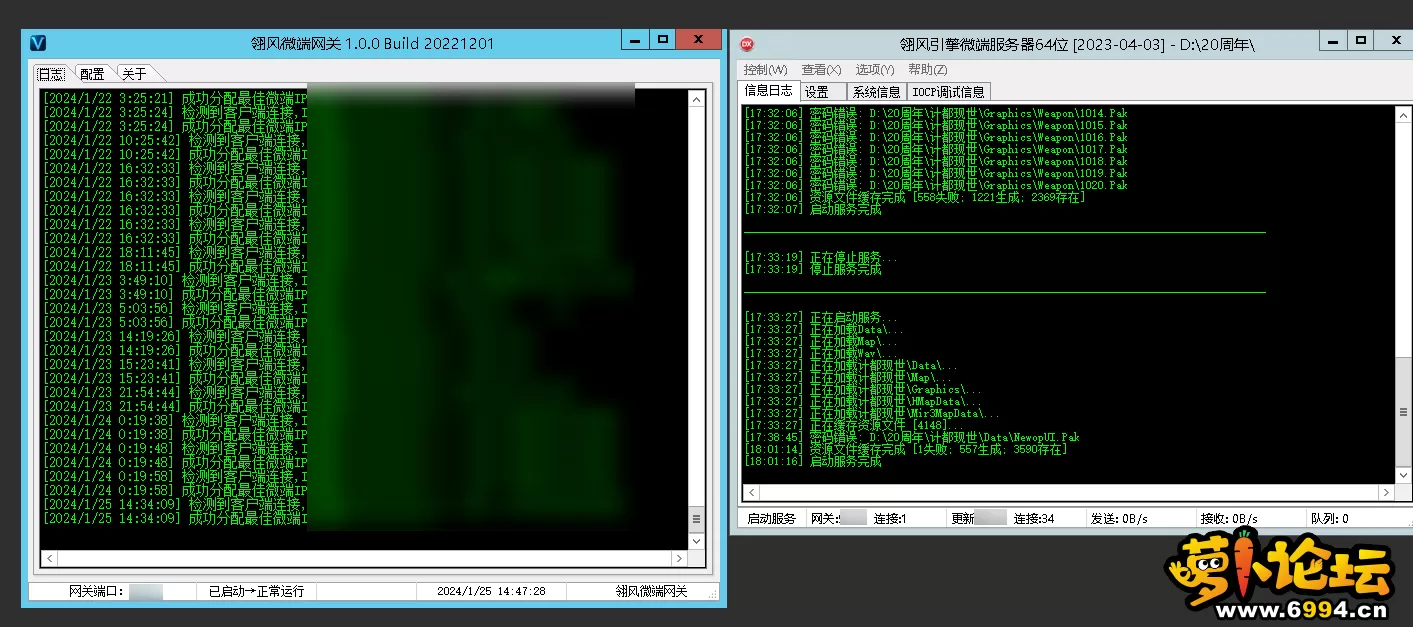This screenshot has height=627, width=1413.
Task: Maximize the 翎风引擎微端服务器 window
Action: coord(1359,41)
